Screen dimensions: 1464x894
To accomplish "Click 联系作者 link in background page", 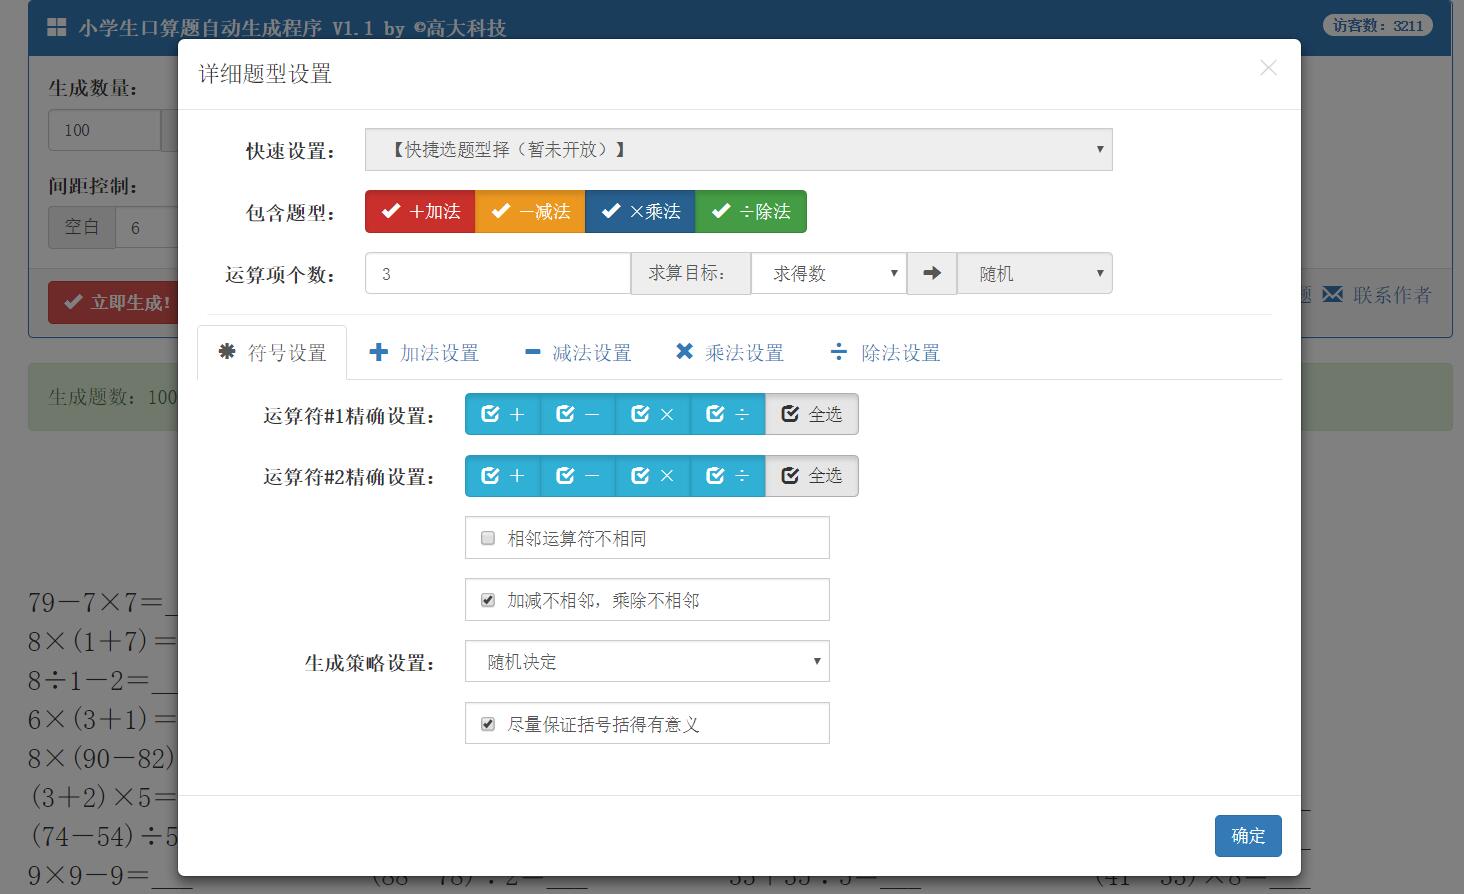I will point(1392,295).
